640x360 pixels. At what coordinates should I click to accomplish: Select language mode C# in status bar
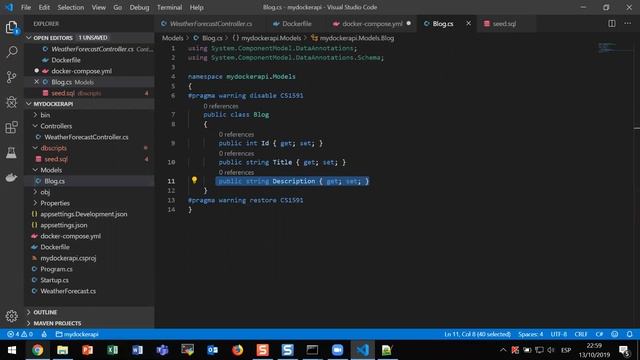click(599, 334)
